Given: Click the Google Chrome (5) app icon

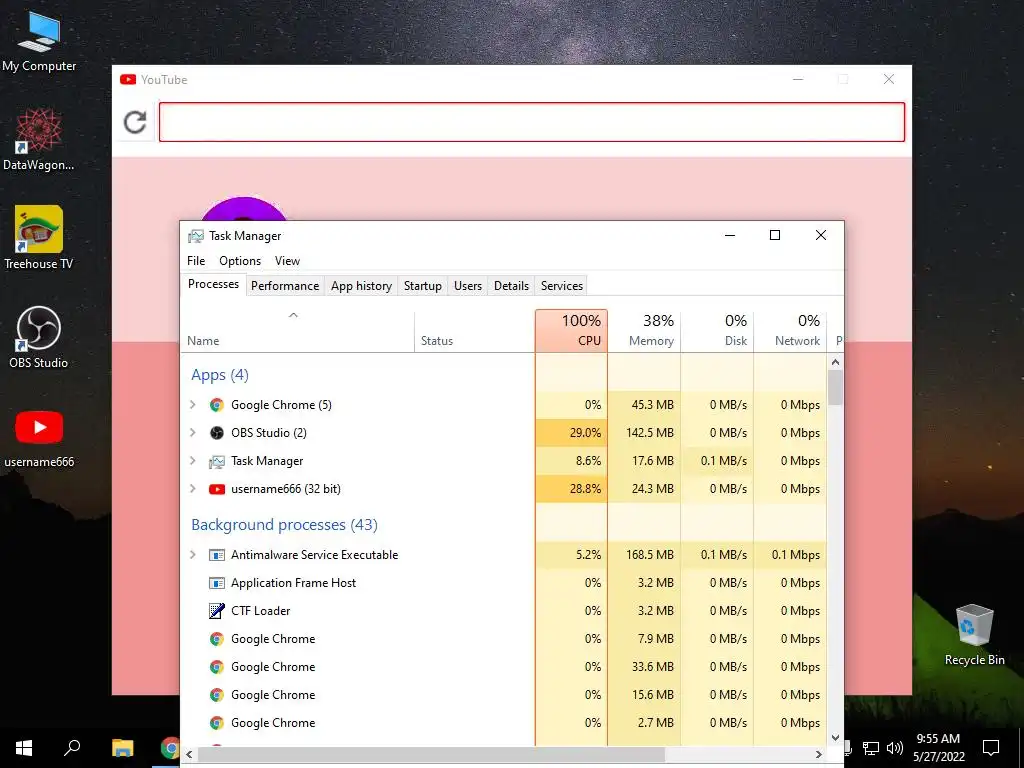Looking at the screenshot, I should click(217, 405).
